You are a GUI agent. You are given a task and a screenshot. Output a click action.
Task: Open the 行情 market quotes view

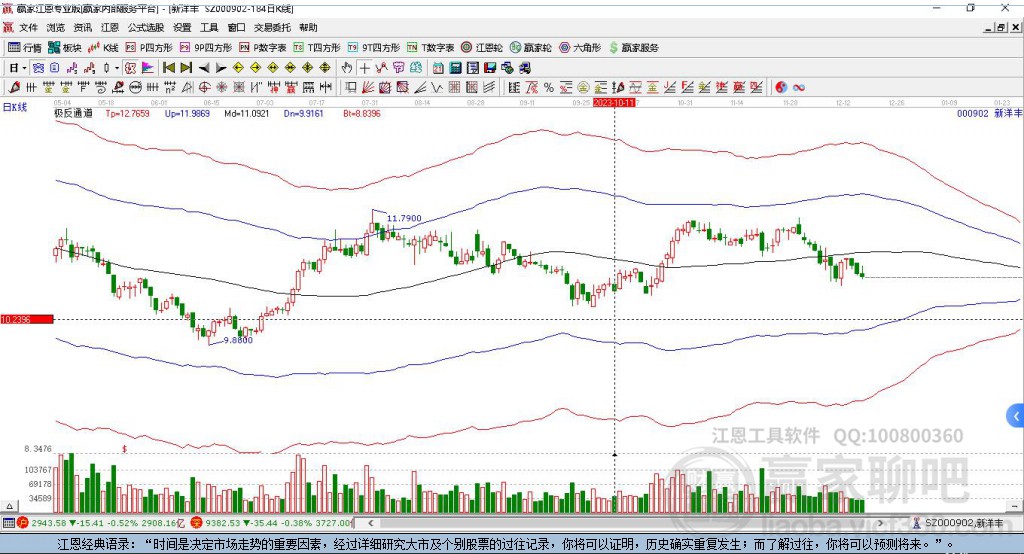click(x=25, y=48)
